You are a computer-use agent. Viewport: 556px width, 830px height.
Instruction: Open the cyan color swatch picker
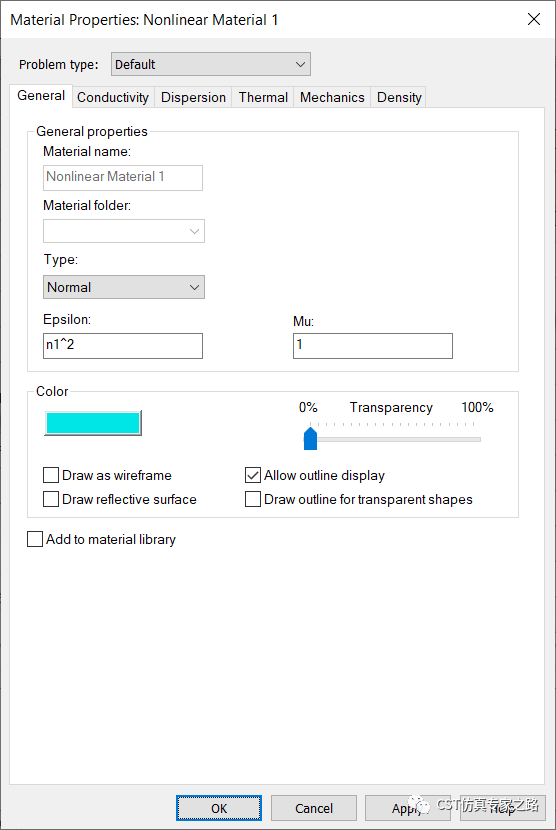coord(93,423)
